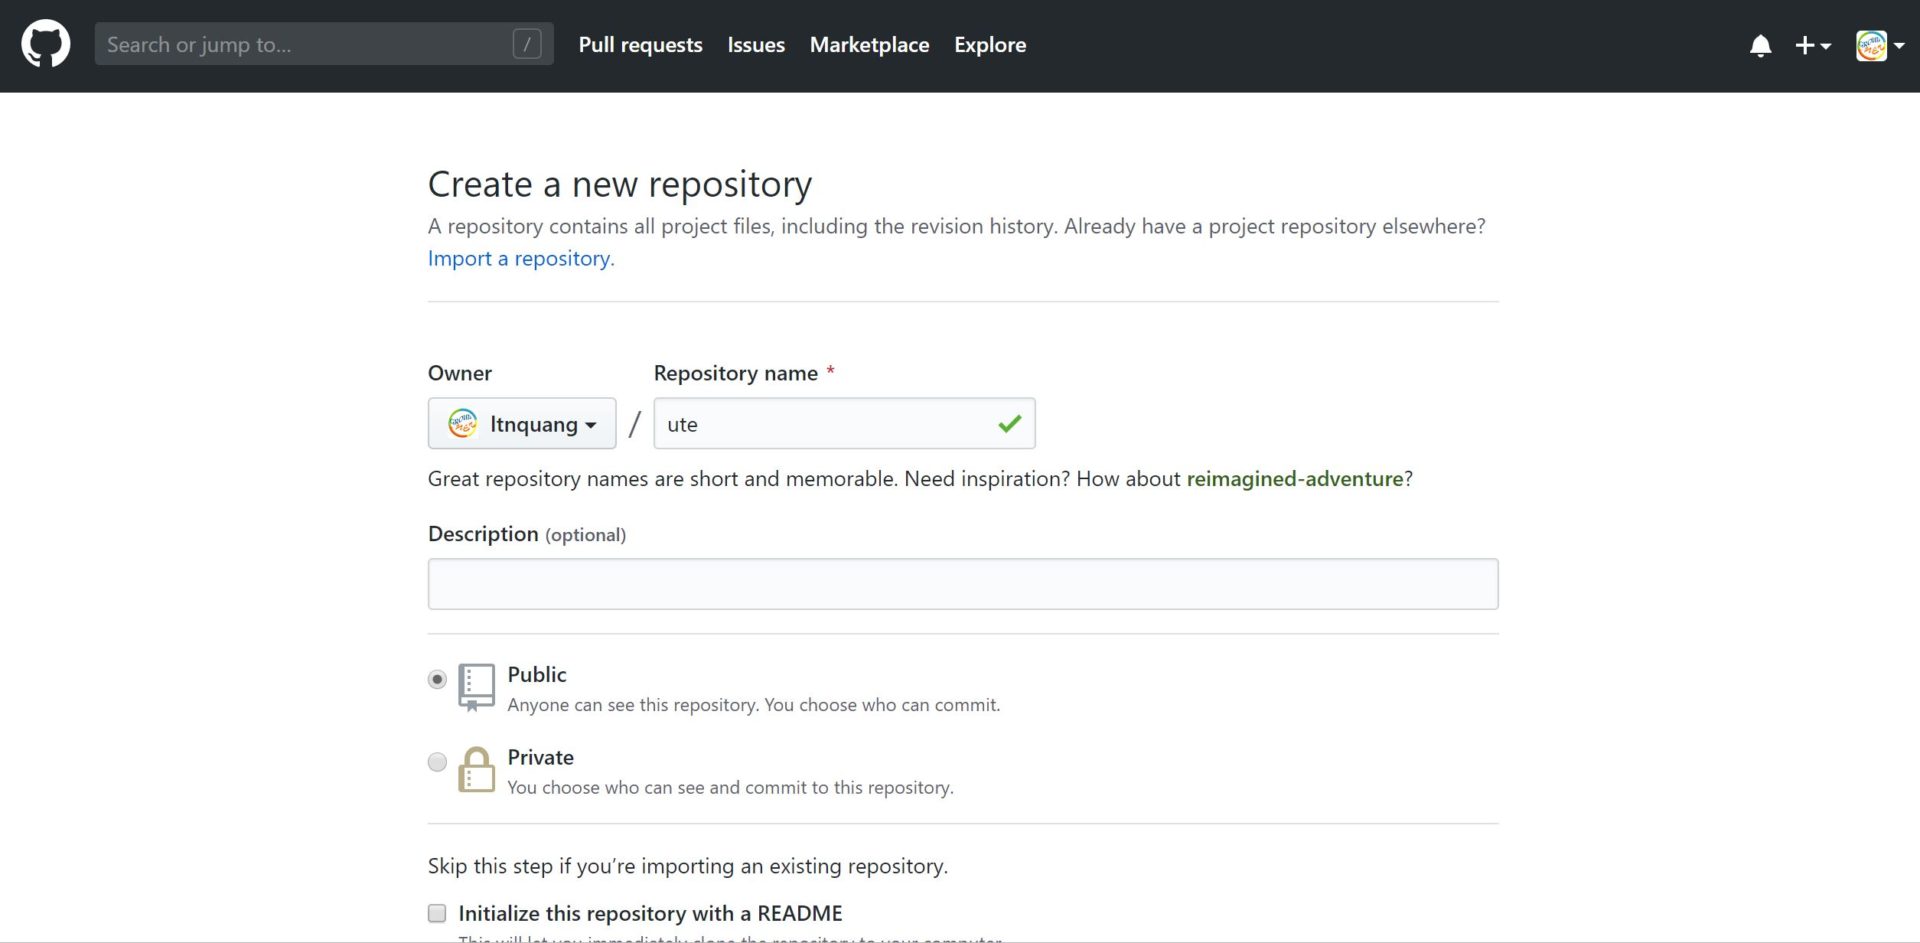1920x943 pixels.
Task: Focus the Description input field
Action: tap(962, 584)
